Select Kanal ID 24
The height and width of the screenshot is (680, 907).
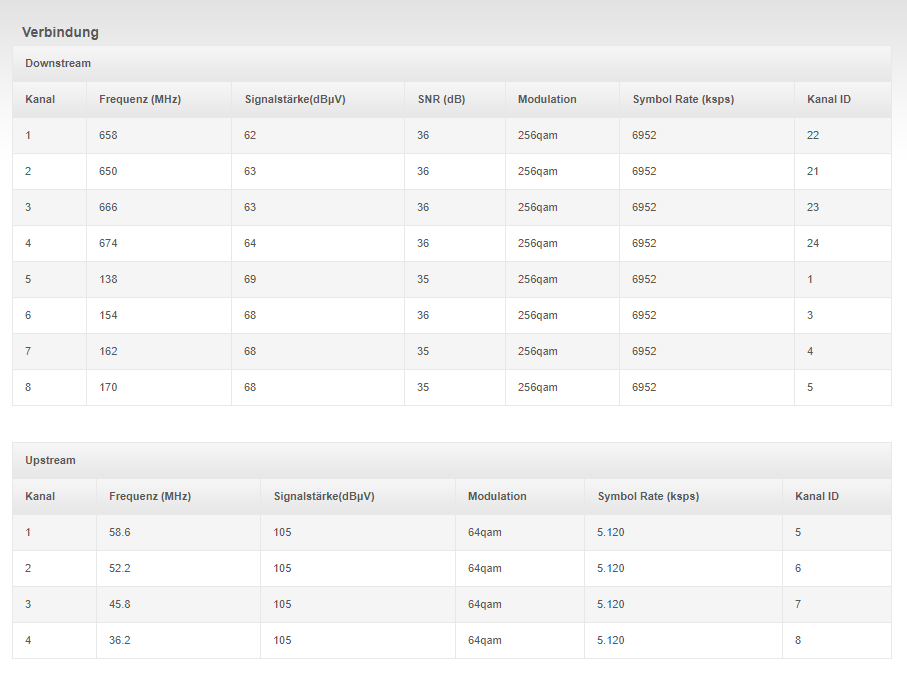pos(813,243)
